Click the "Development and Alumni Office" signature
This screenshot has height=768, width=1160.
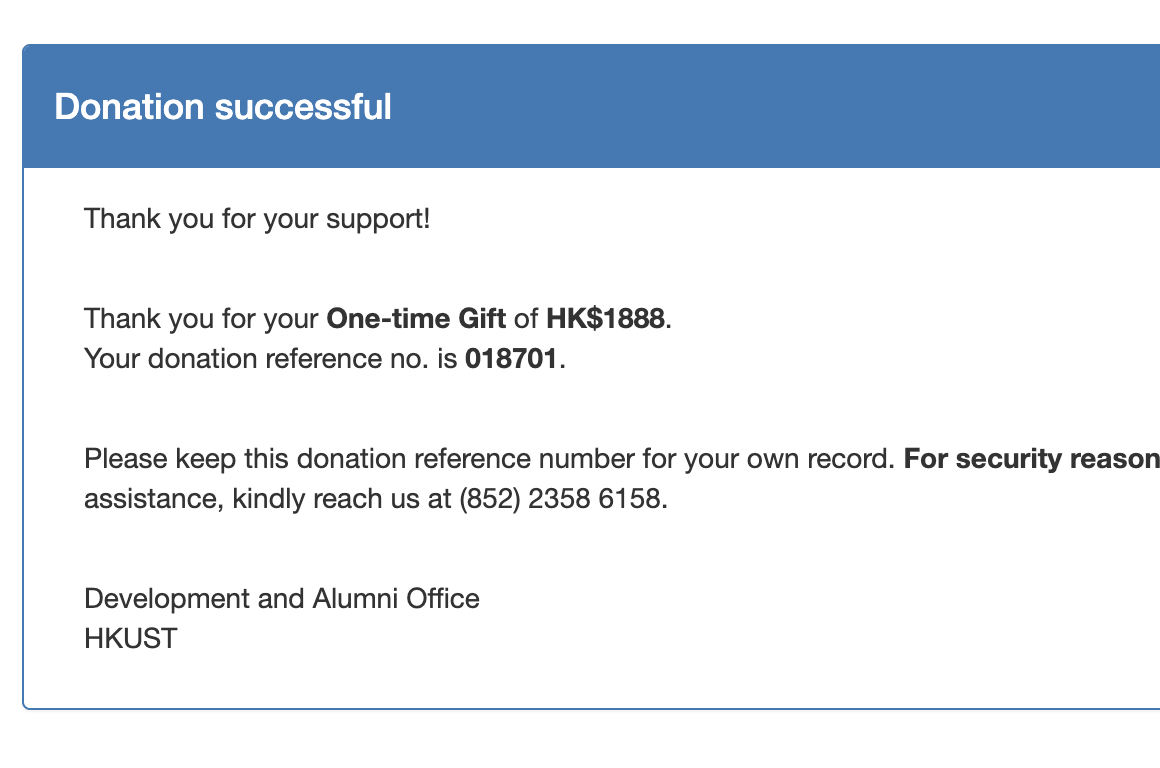pyautogui.click(x=282, y=599)
